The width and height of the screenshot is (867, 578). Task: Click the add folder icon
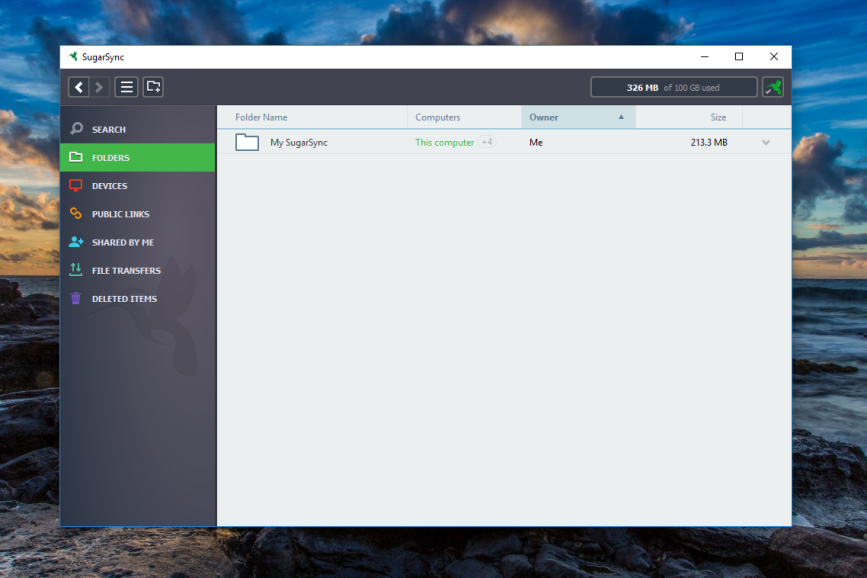pos(153,87)
